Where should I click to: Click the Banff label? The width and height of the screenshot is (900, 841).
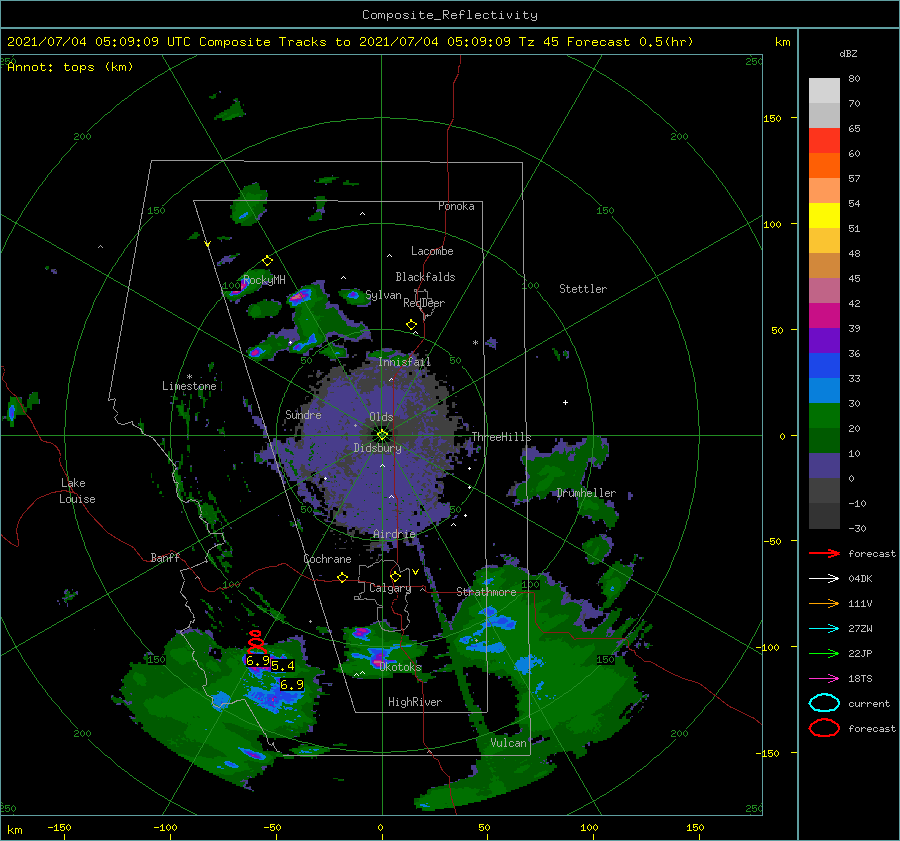[165, 557]
